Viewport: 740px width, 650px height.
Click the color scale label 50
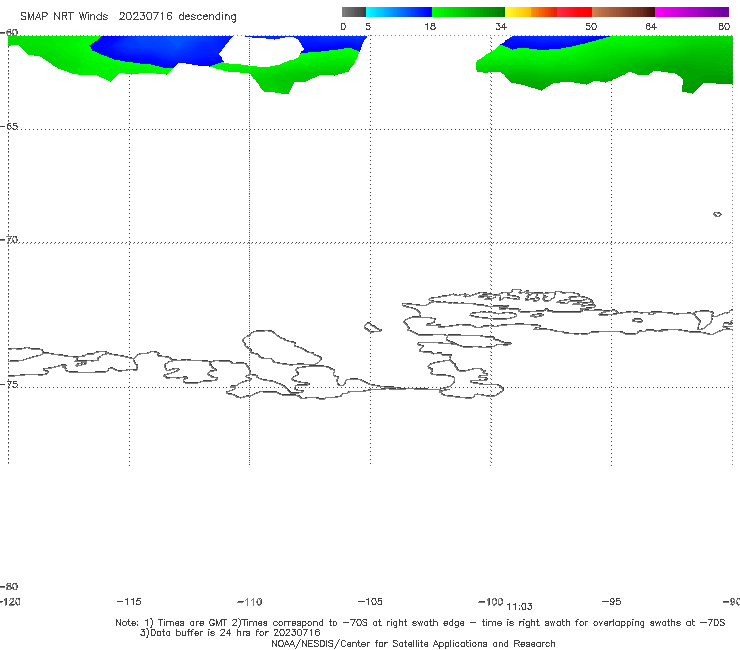point(591,26)
